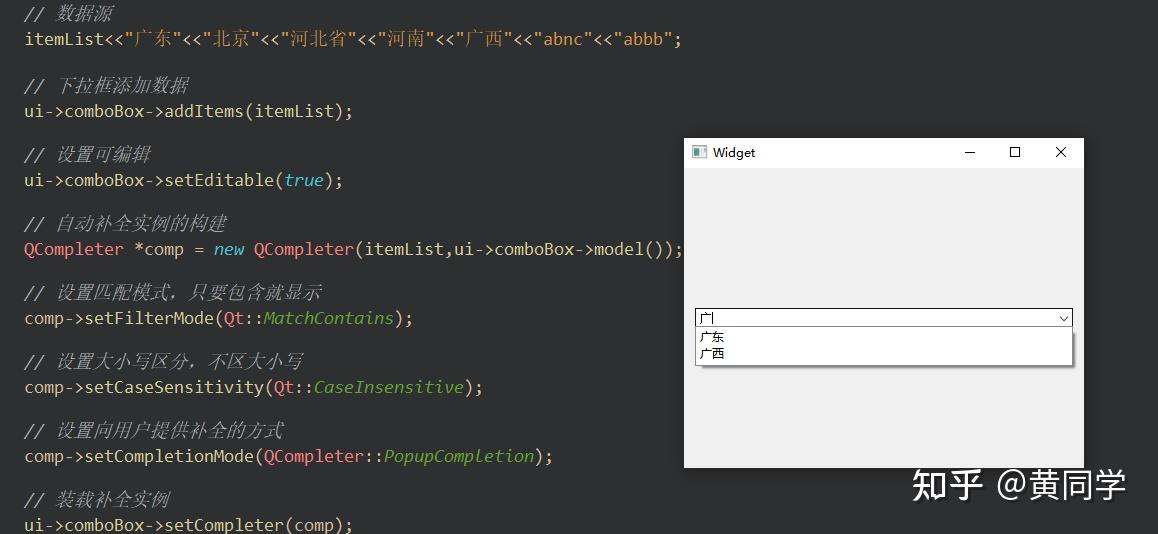Open the combo box dropdown arrow
This screenshot has height=534, width=1158.
[1063, 318]
